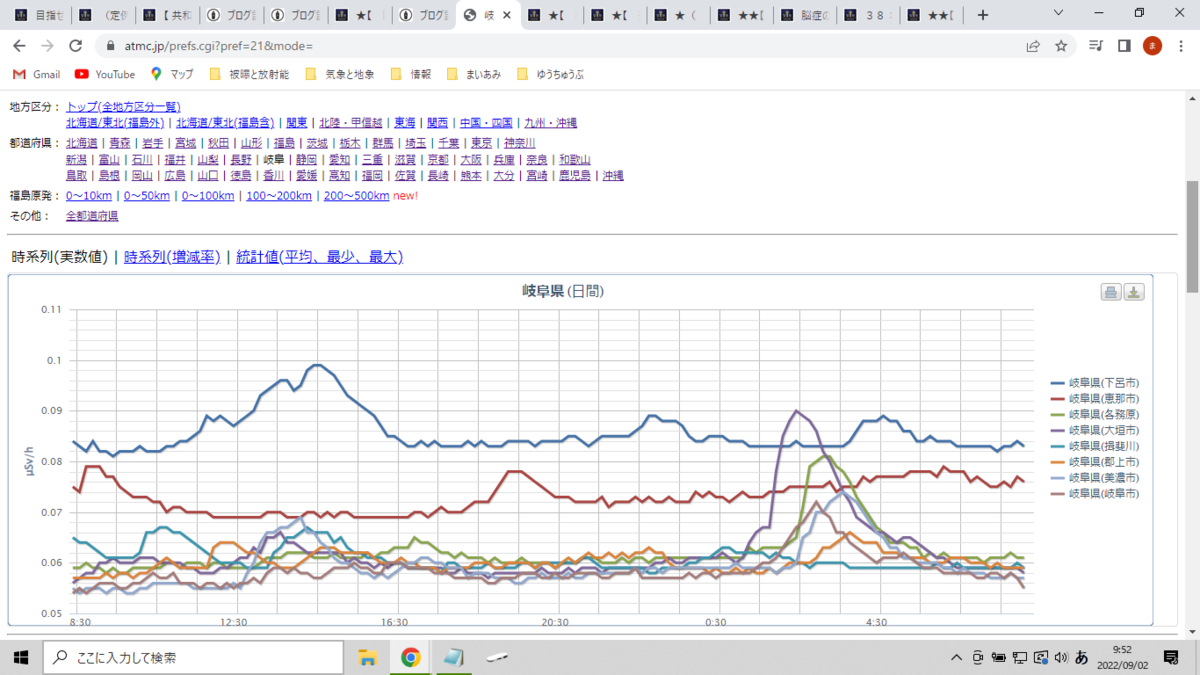Open the 愛知 prefecture link
The width and height of the screenshot is (1200, 675).
click(x=339, y=160)
